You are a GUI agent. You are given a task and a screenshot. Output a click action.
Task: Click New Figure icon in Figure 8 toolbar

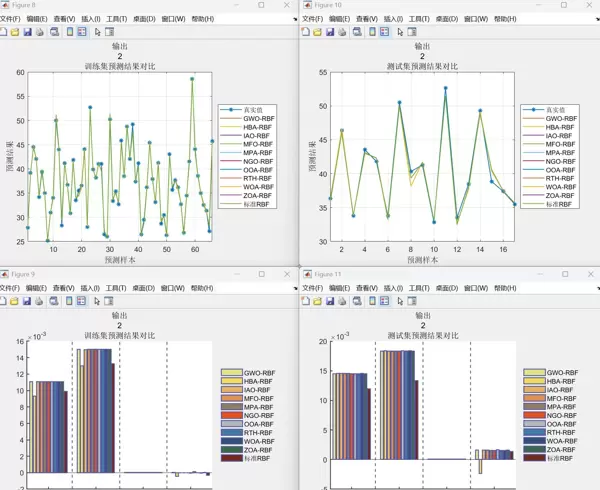5,32
